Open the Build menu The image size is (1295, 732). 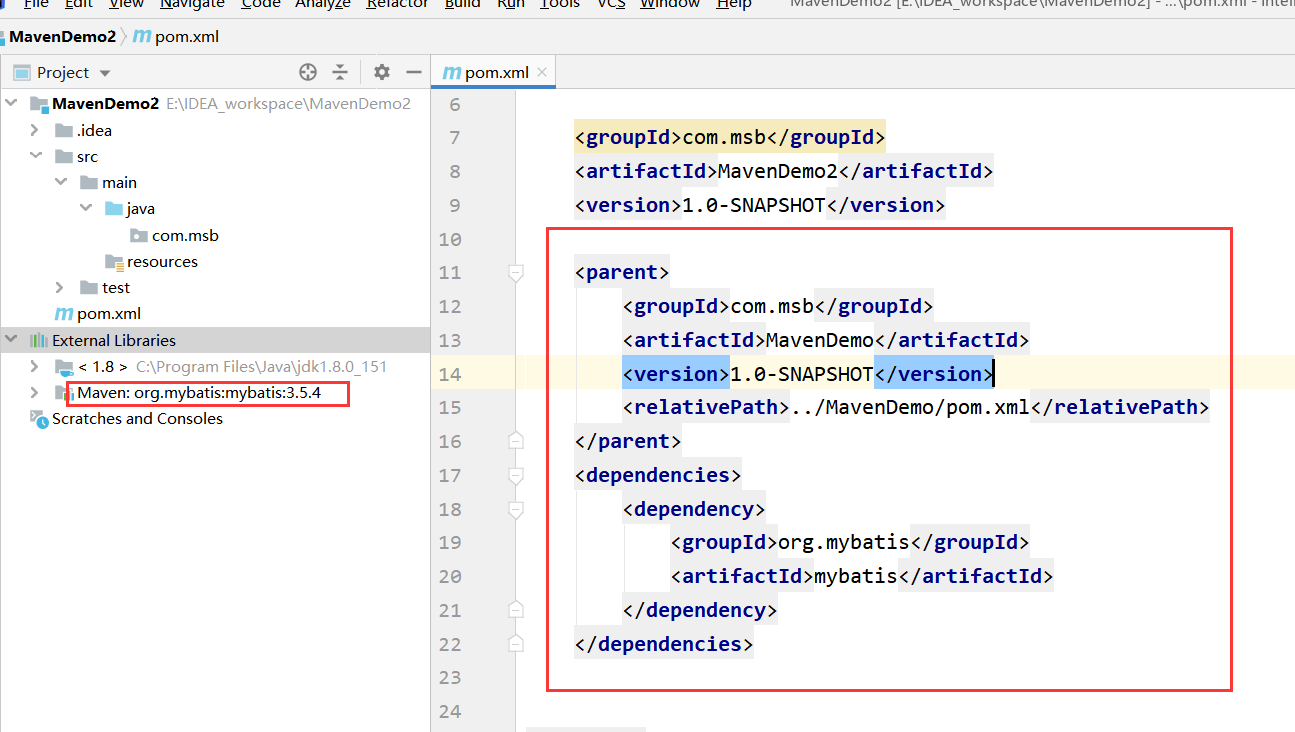click(461, 5)
